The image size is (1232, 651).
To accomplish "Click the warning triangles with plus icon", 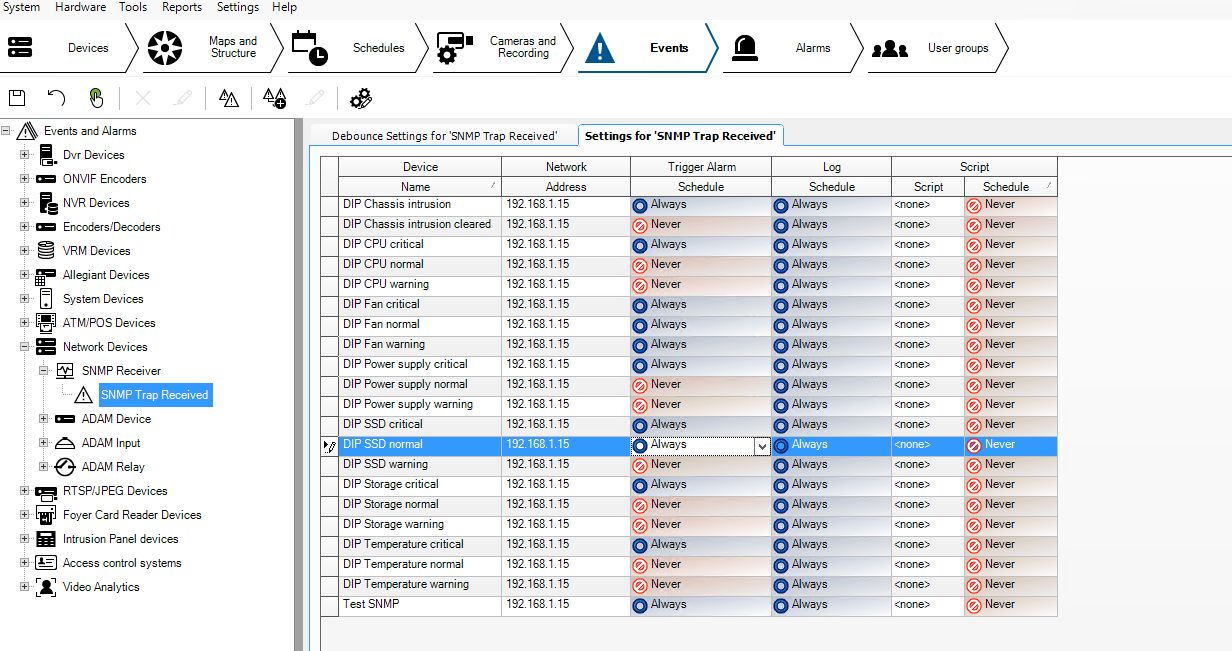I will coord(274,98).
